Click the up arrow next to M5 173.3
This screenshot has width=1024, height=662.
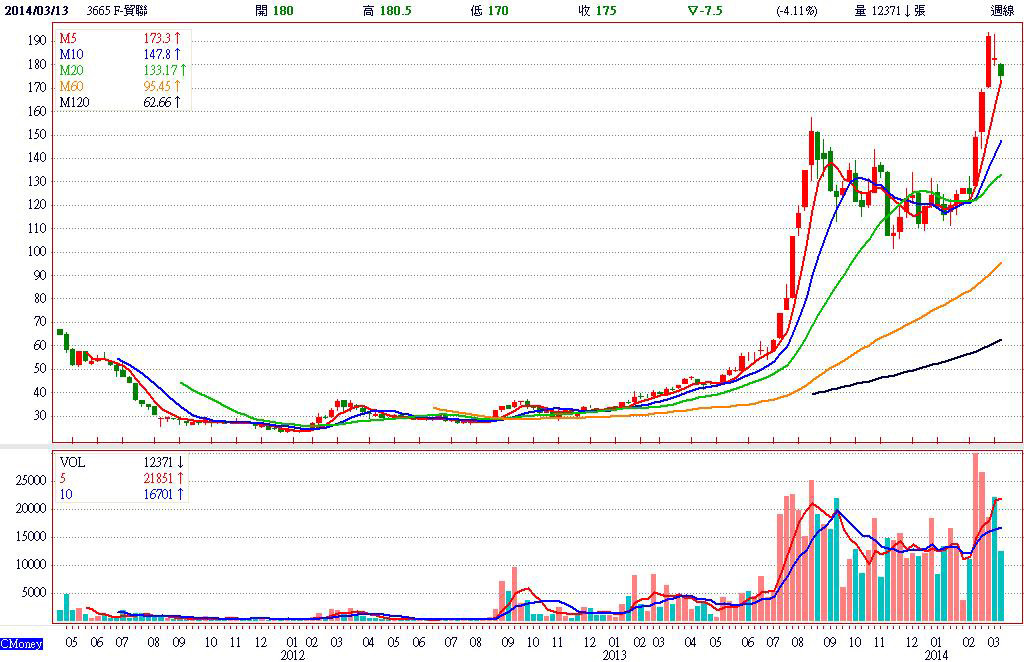click(x=178, y=38)
